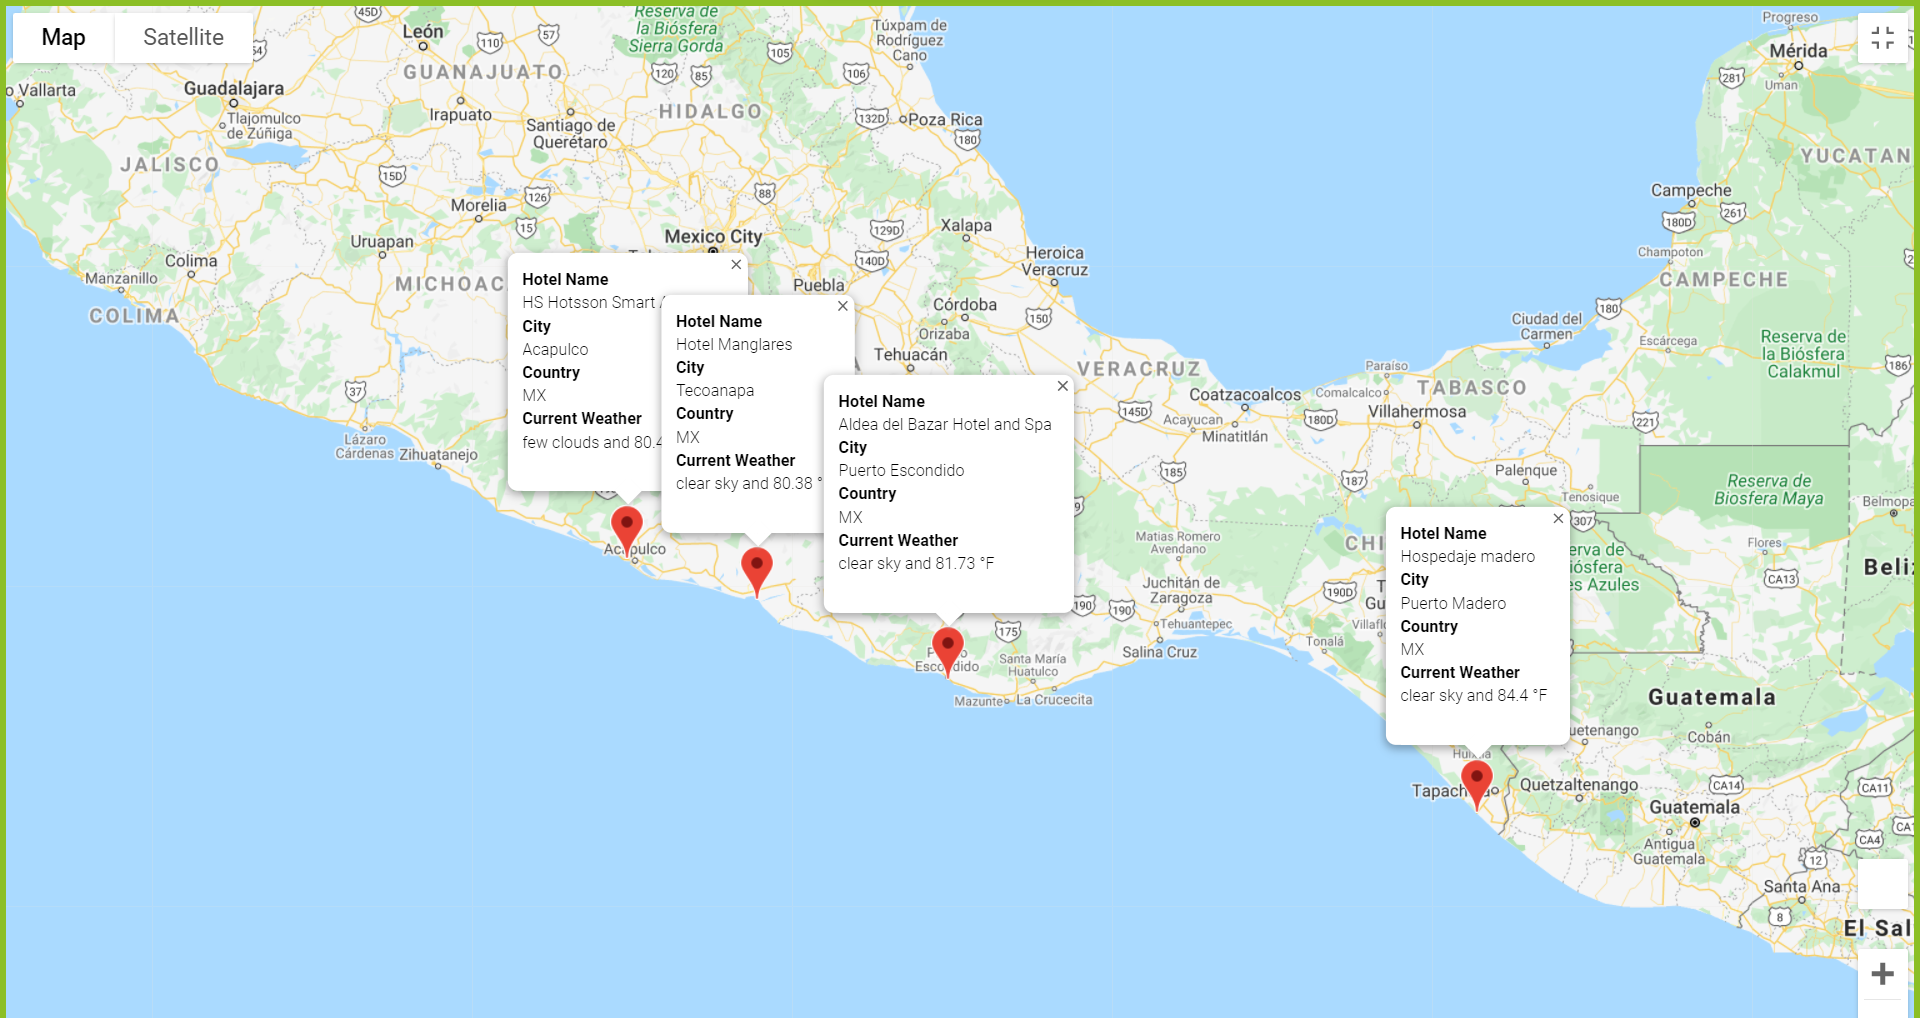The height and width of the screenshot is (1018, 1920).
Task: Click the Mexico City label on the map
Action: [712, 236]
